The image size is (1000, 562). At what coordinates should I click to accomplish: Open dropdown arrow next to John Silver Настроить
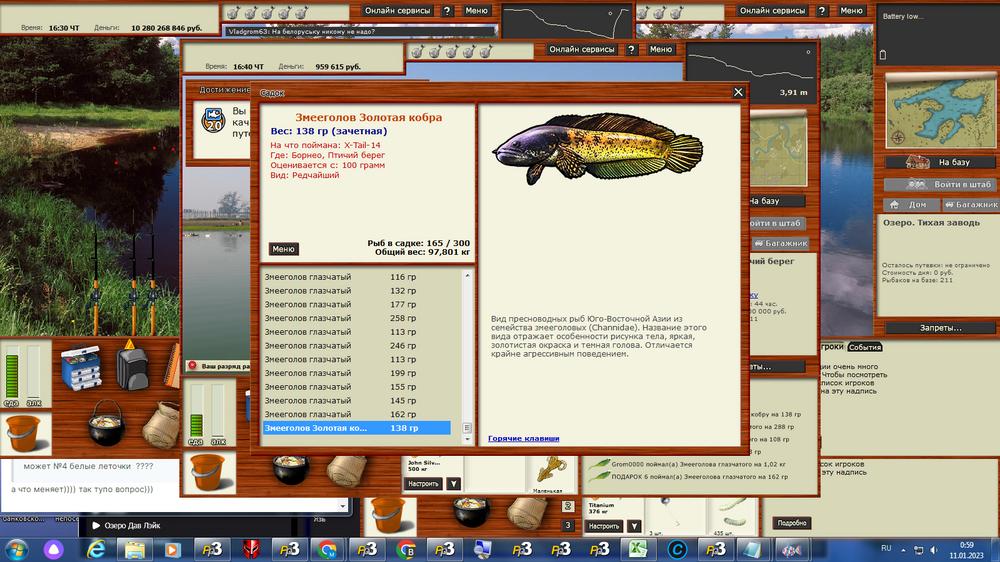click(453, 484)
